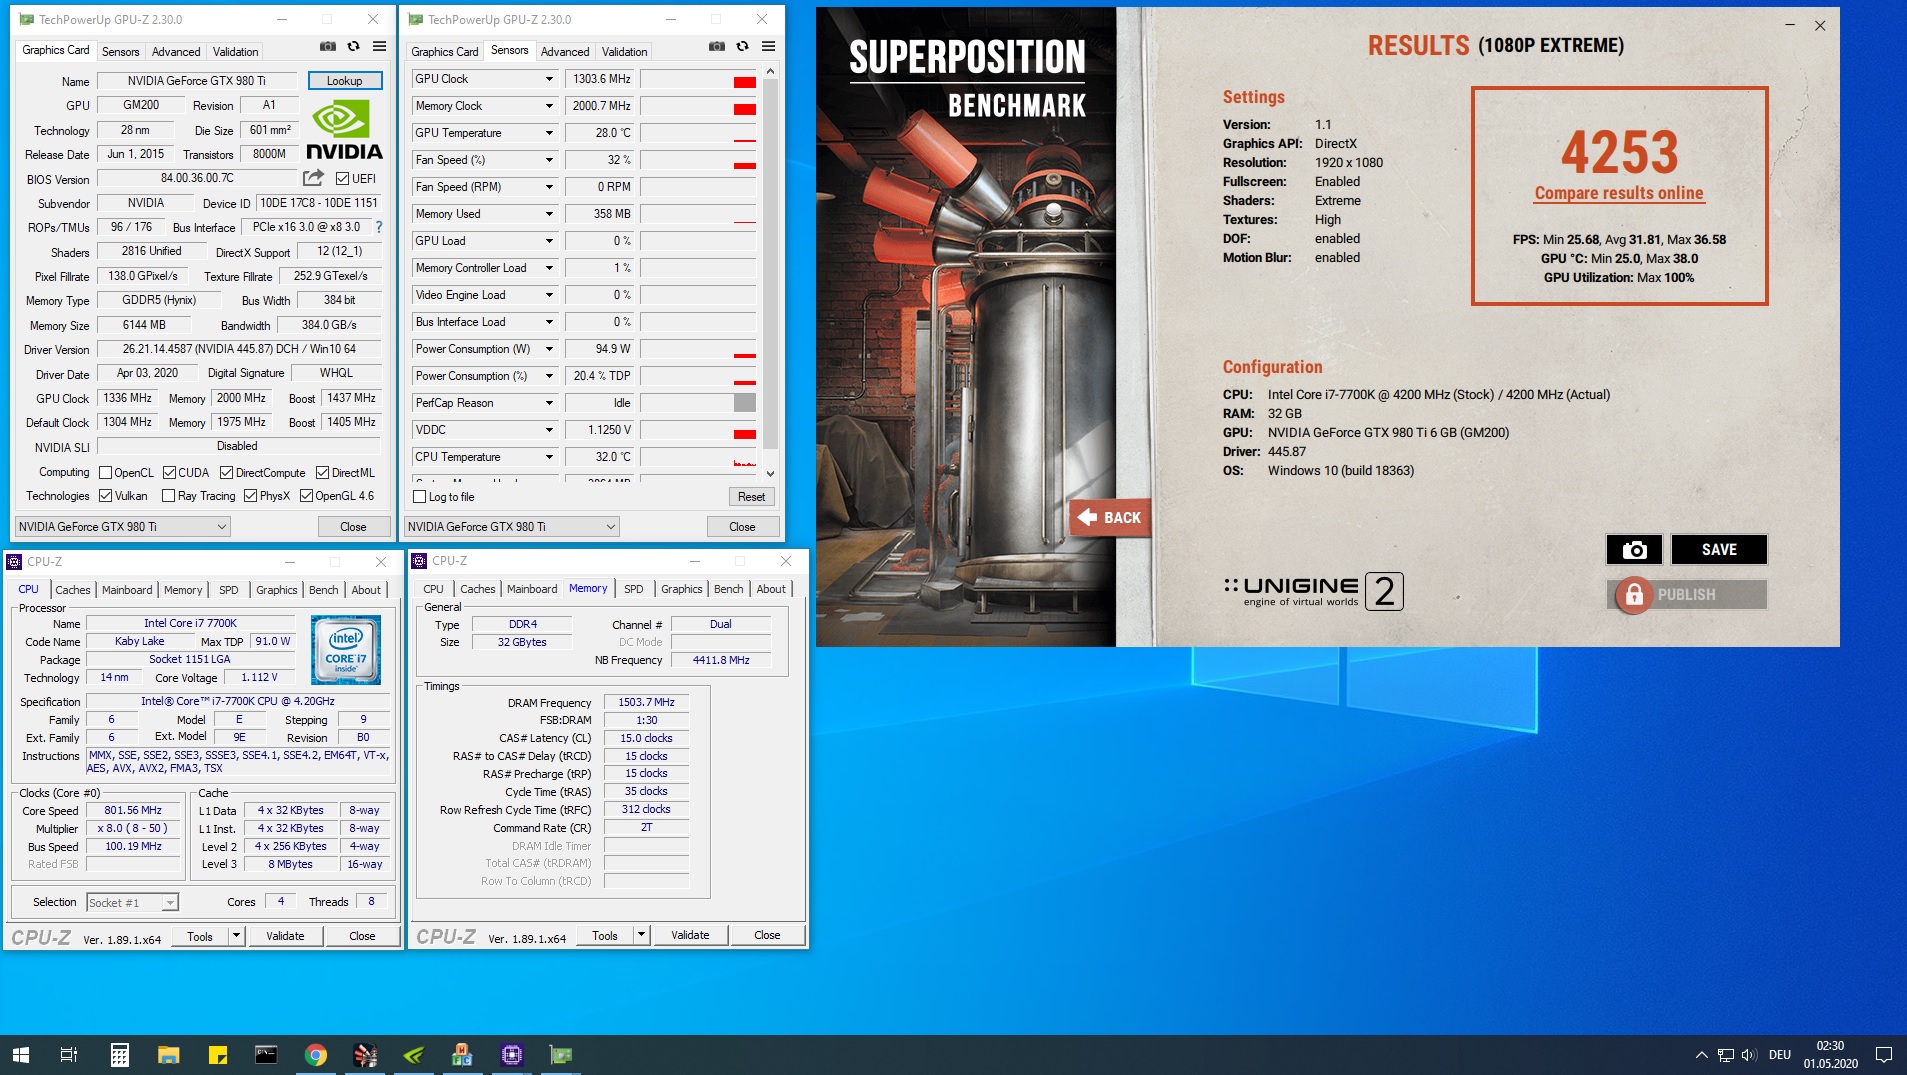Open Sticky Notes from the taskbar
The image size is (1907, 1075).
[x=217, y=1055]
